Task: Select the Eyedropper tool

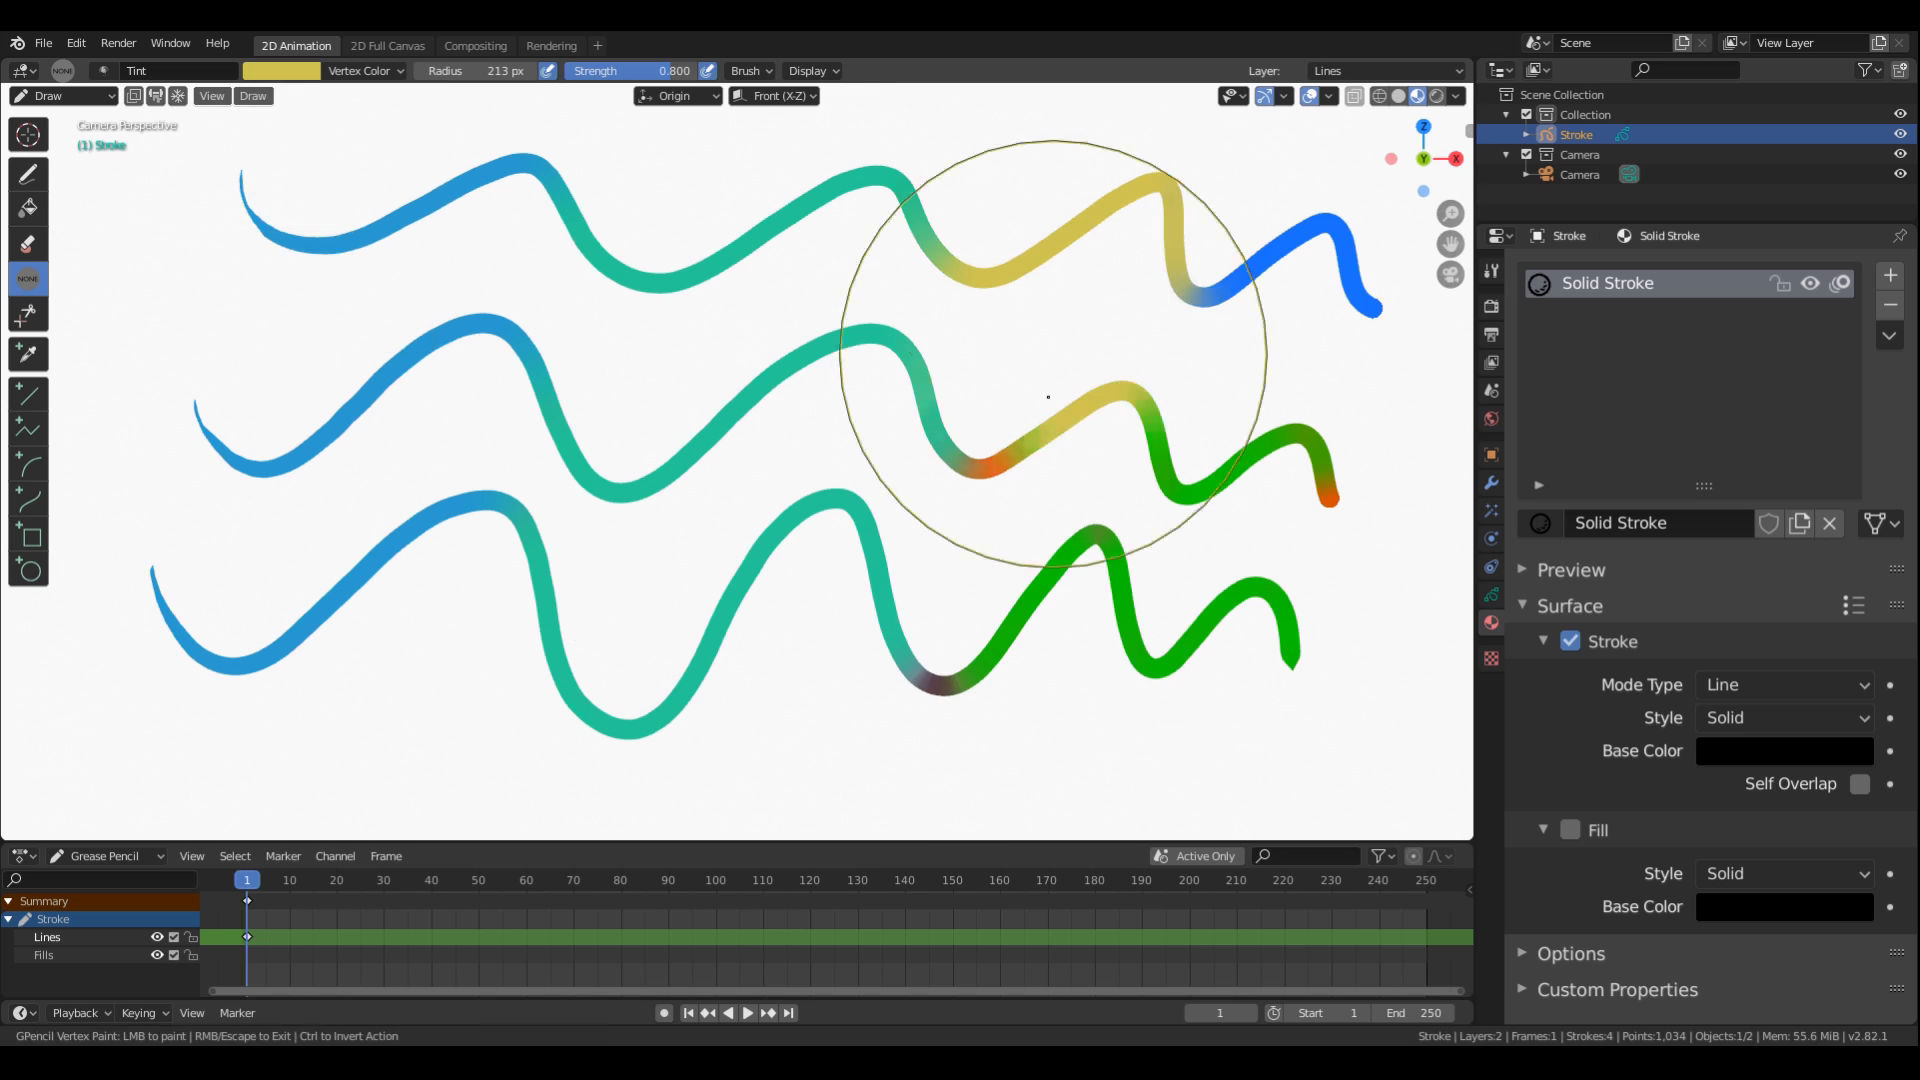Action: tap(29, 351)
